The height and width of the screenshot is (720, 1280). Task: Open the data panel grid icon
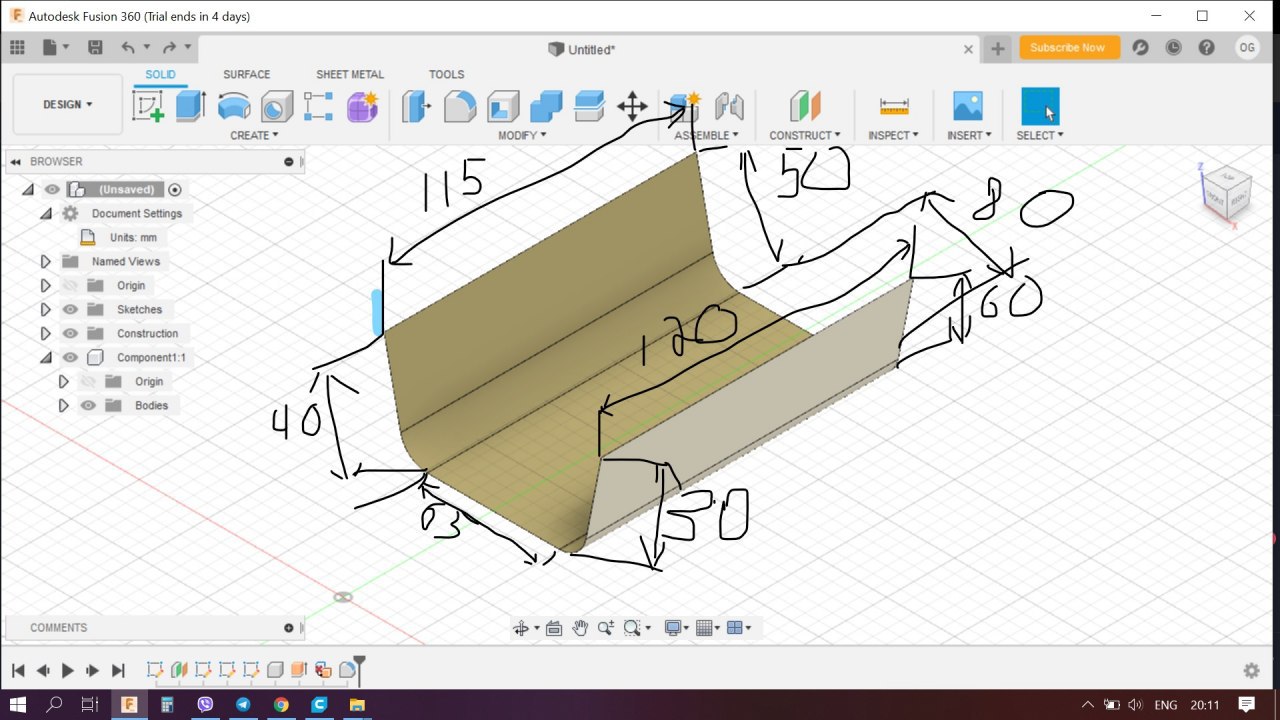tap(17, 47)
